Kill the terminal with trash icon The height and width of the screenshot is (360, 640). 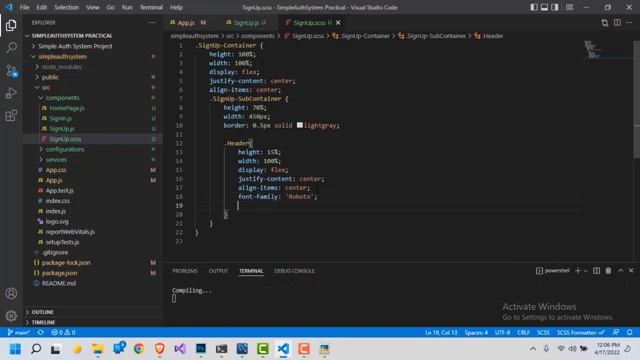(x=608, y=271)
